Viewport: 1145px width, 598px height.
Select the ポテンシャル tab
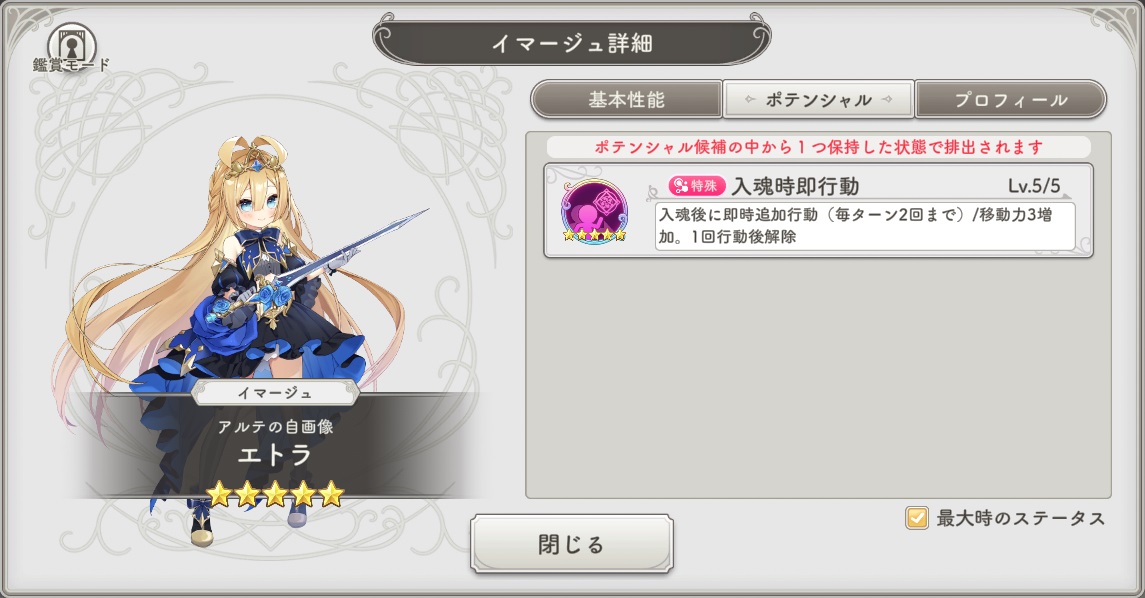click(819, 99)
